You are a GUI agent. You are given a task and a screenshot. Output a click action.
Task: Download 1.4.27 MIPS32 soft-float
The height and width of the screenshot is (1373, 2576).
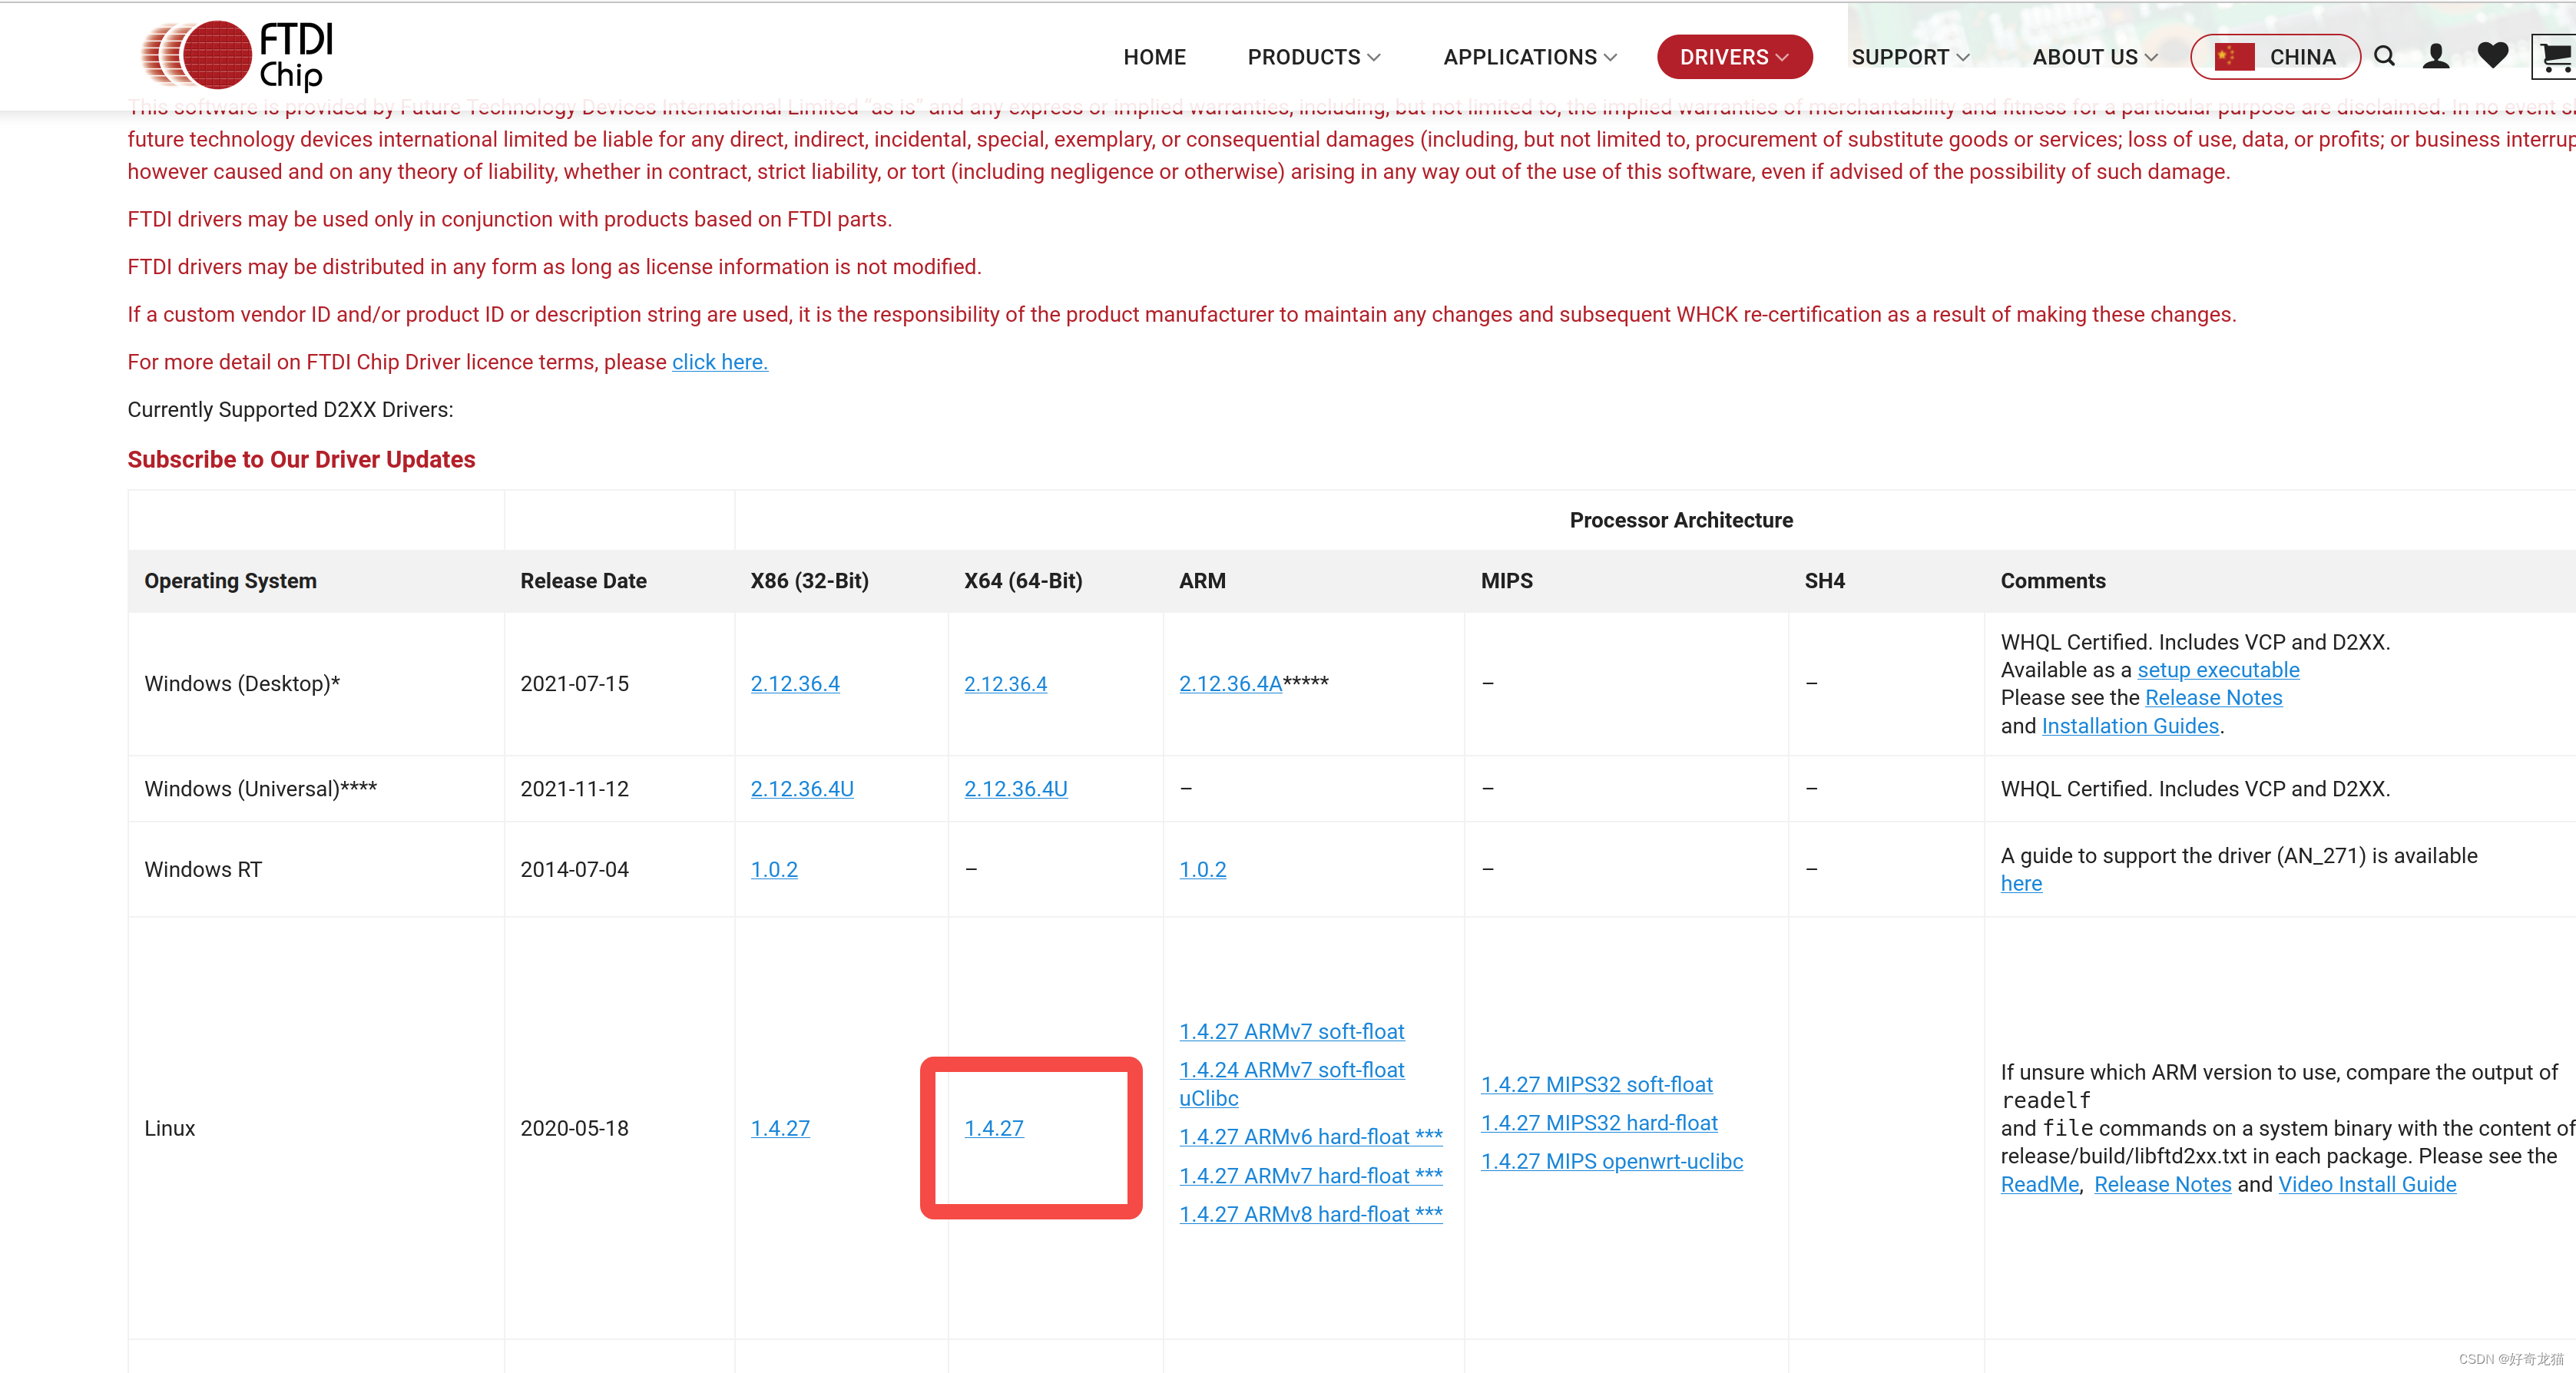coord(1596,1085)
